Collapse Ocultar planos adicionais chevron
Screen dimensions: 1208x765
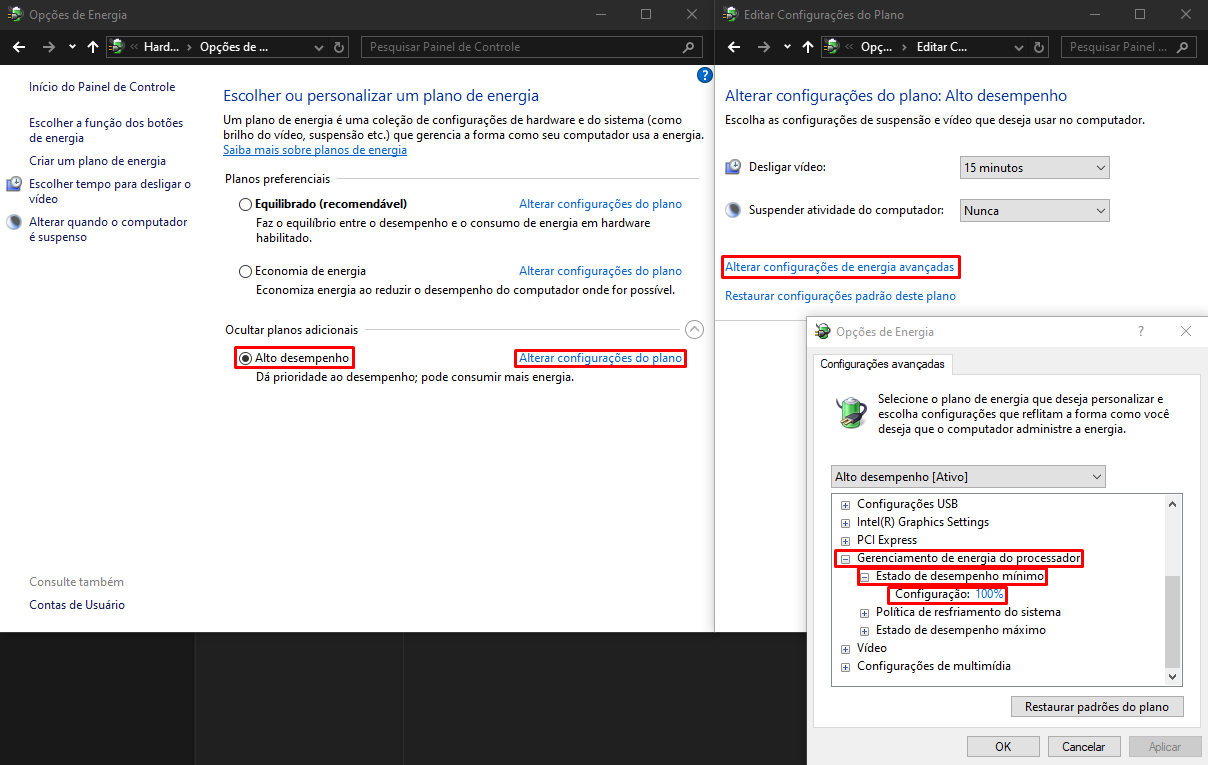point(694,329)
